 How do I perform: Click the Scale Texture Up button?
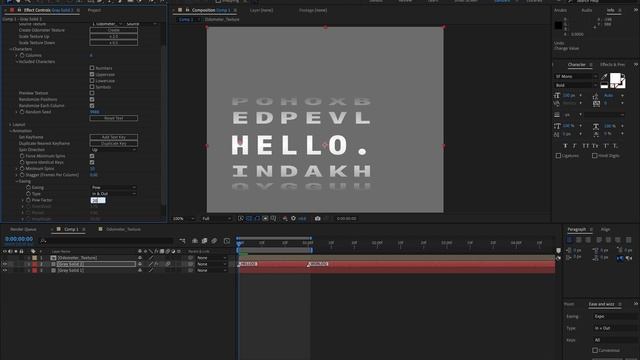pos(113,36)
